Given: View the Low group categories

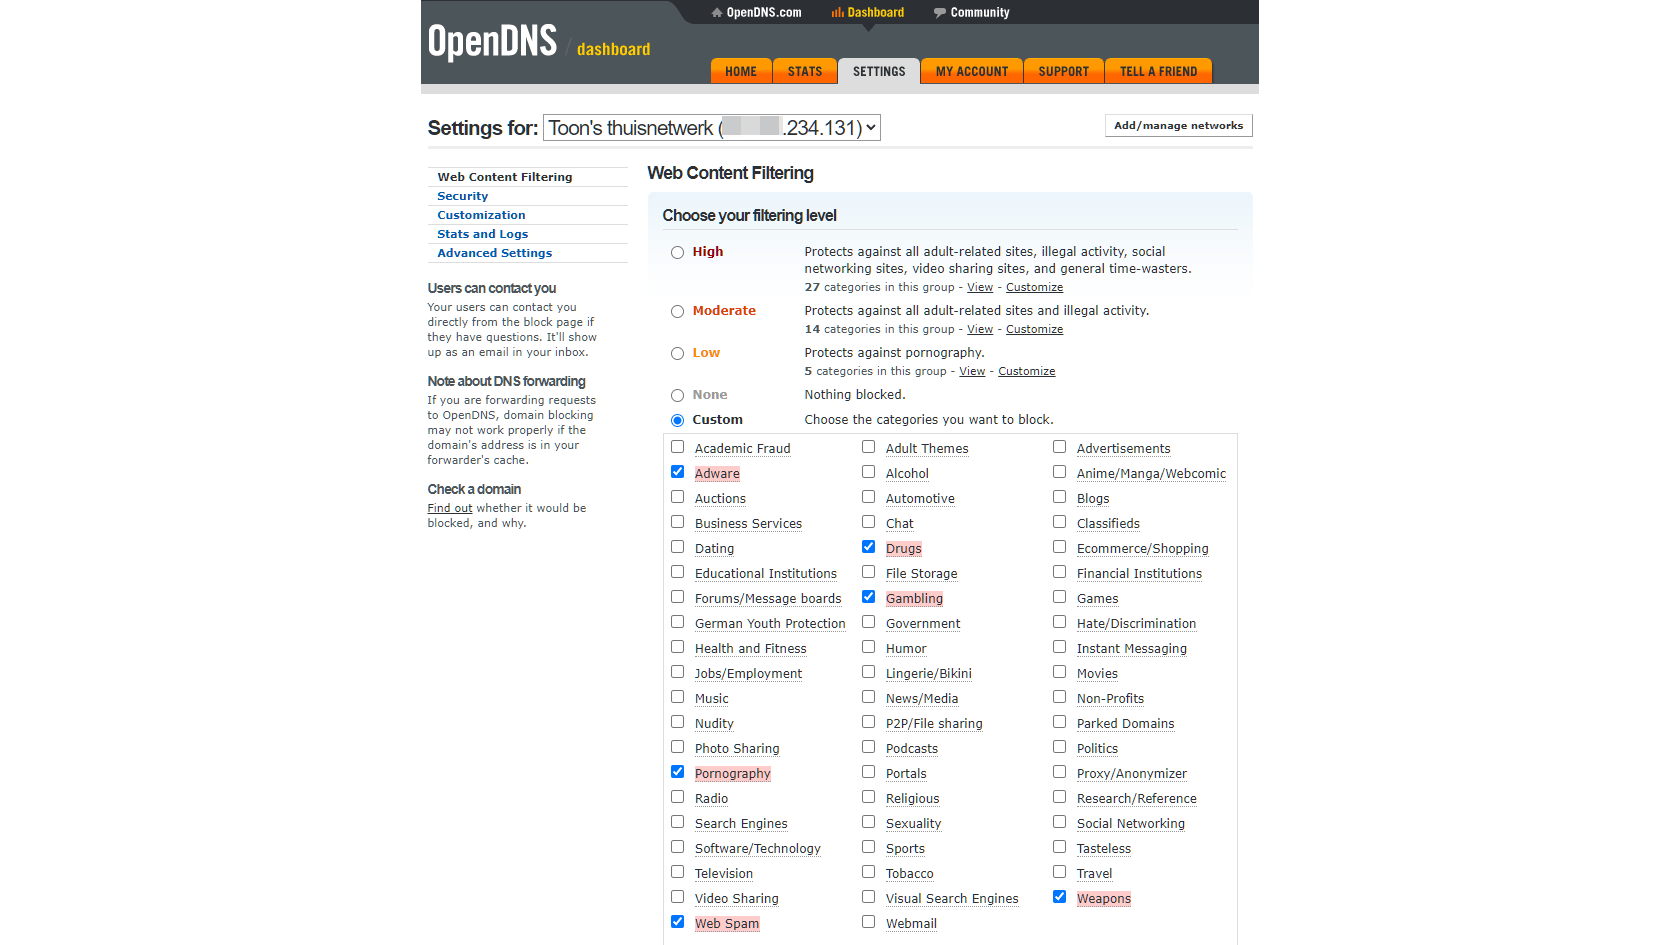Looking at the screenshot, I should coord(972,371).
